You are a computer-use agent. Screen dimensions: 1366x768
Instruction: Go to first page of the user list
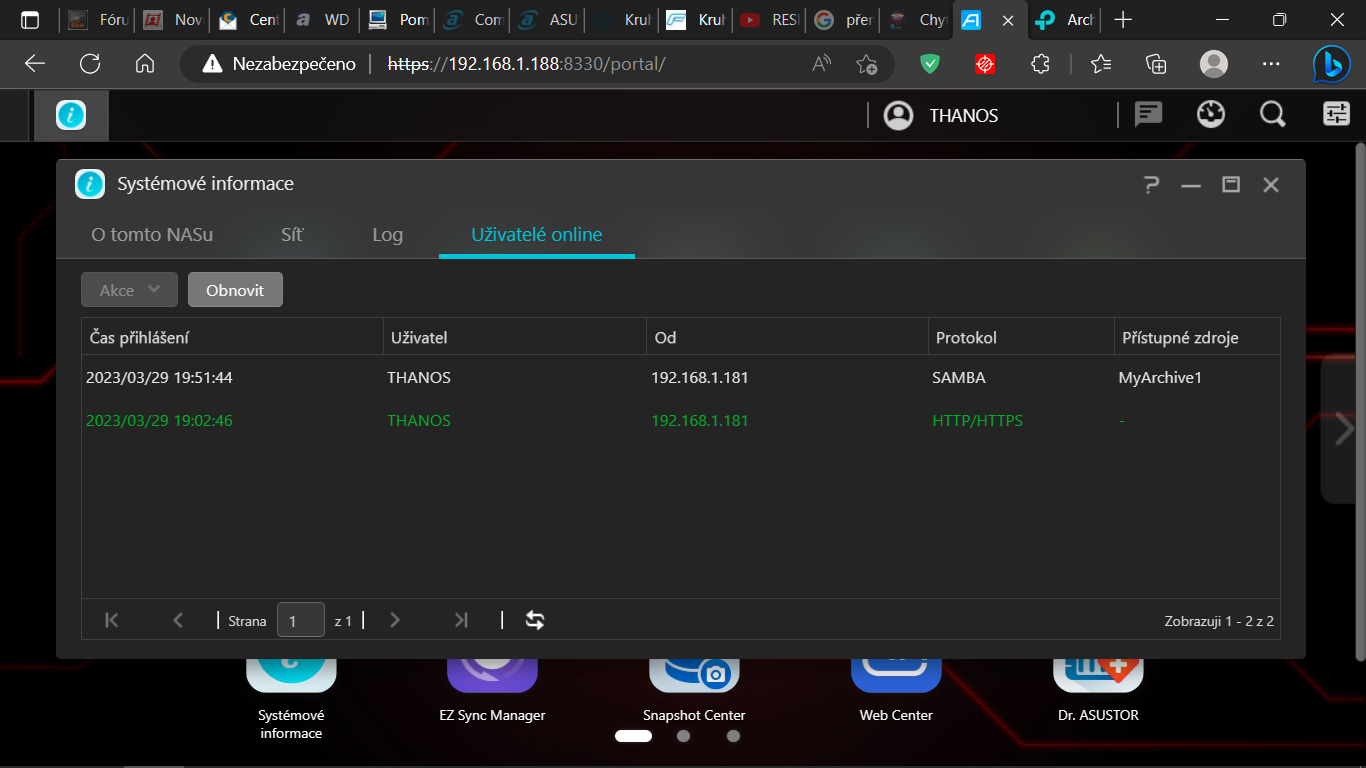tap(112, 620)
